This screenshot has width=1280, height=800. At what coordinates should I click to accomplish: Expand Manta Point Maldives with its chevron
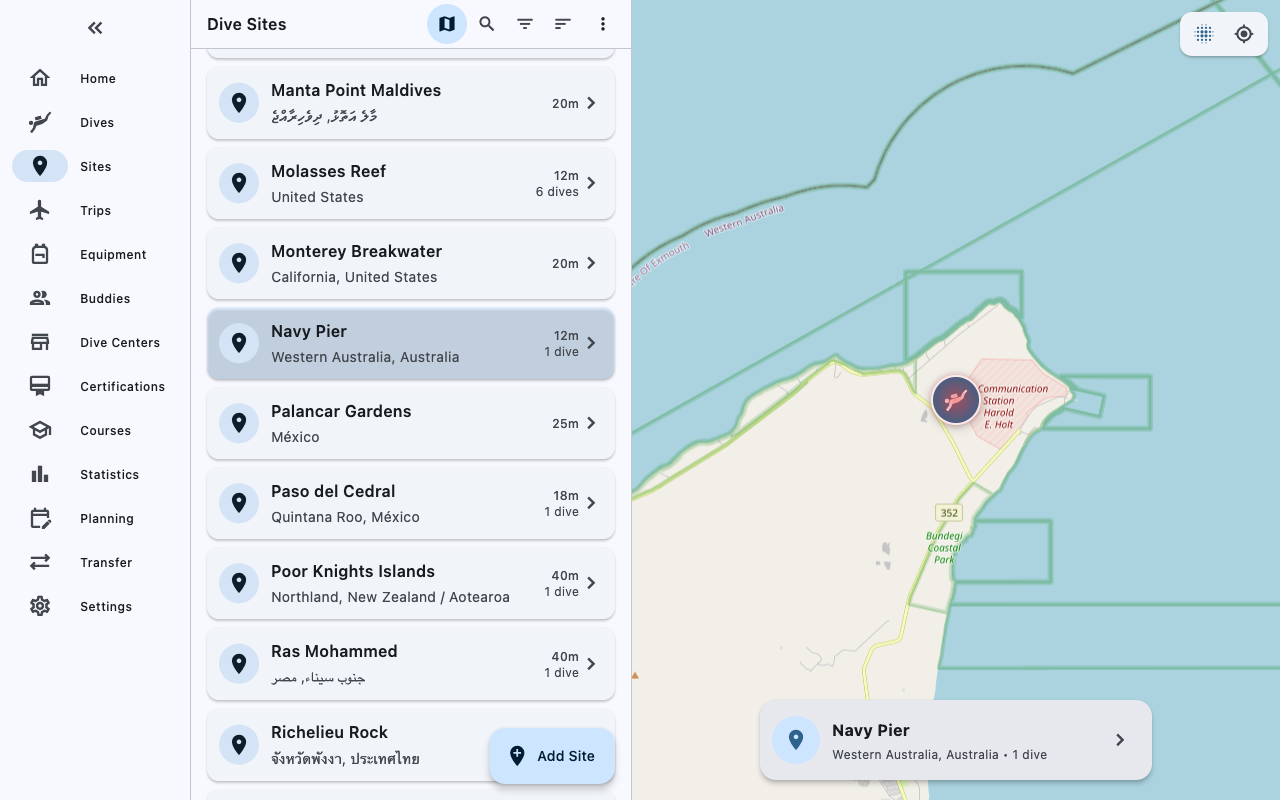pos(591,103)
